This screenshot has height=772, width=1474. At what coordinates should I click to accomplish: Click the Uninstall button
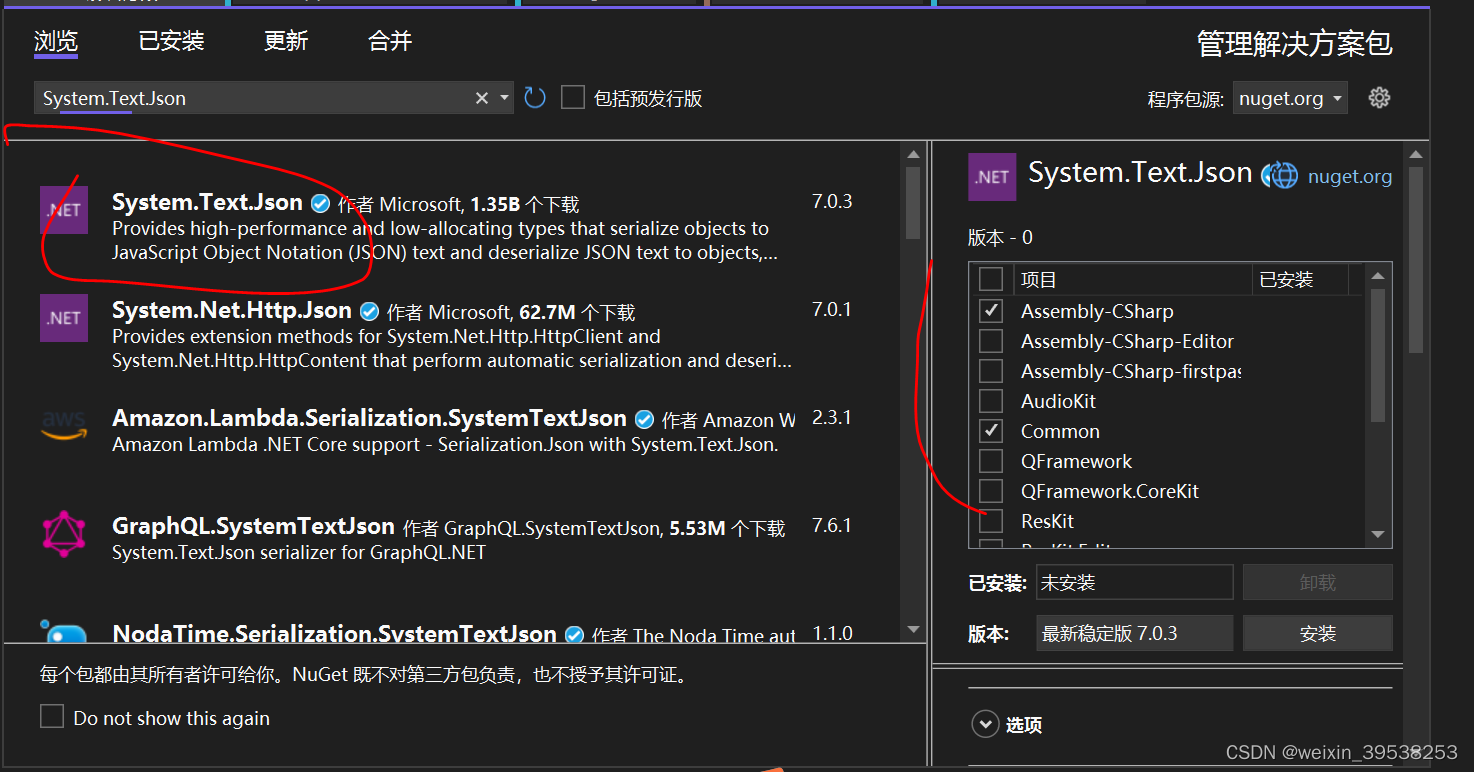(x=1317, y=582)
